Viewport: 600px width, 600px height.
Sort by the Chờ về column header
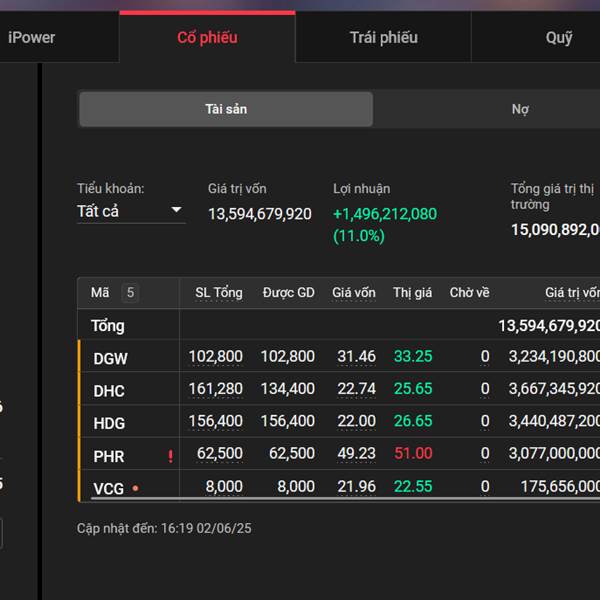[x=470, y=293]
